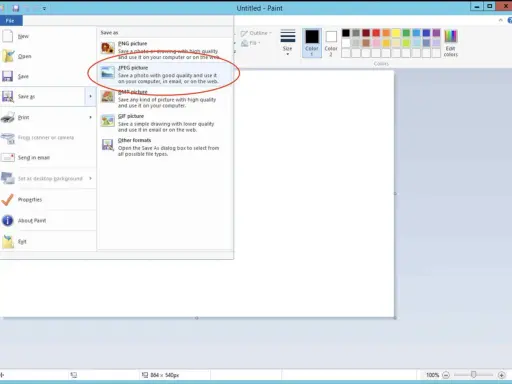
Task: Collapse the ribbon with the caret arrow
Action: pyautogui.click(x=500, y=20)
